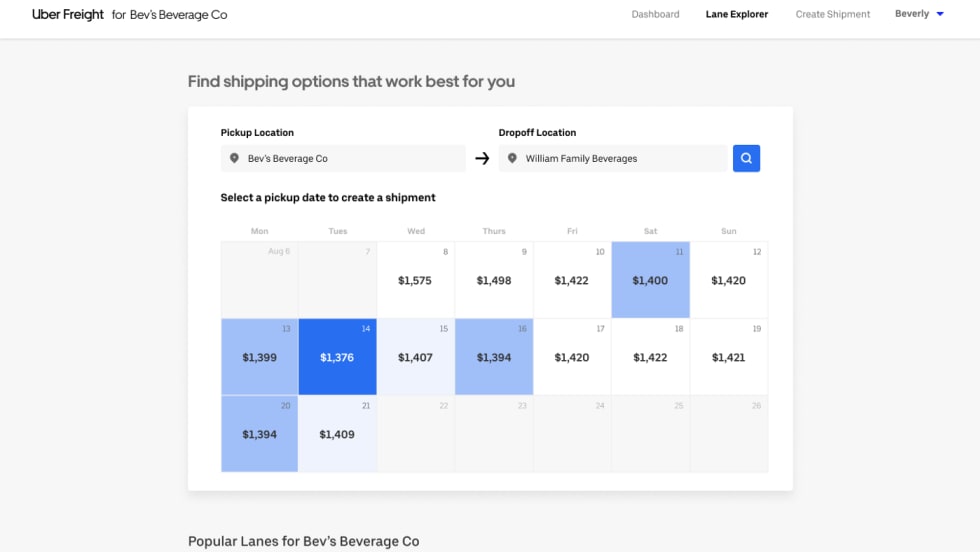Click the Uber Freight logo

tap(68, 15)
